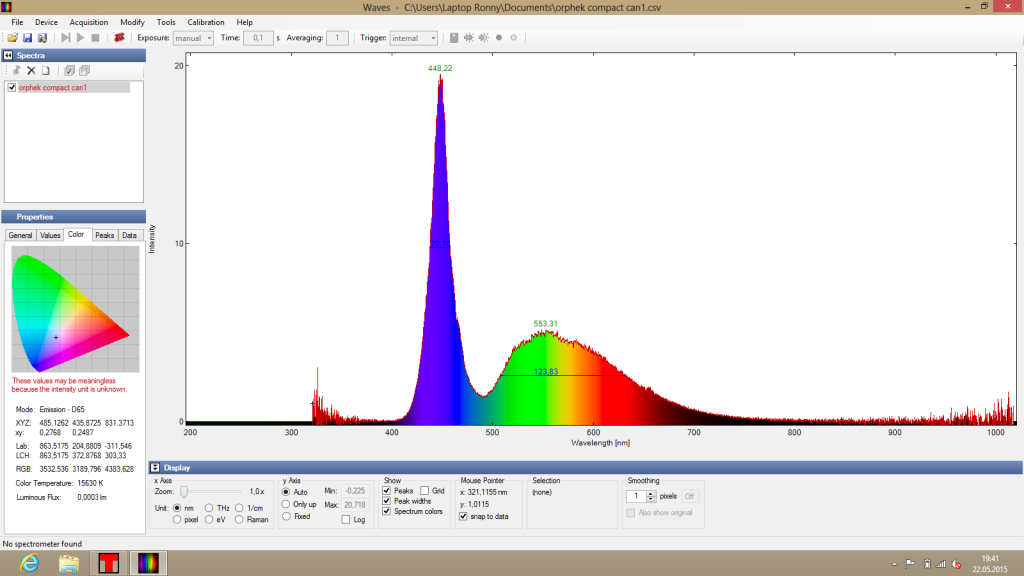This screenshot has height=576, width=1024.
Task: Toggle the Peaks checkbox
Action: coord(387,490)
